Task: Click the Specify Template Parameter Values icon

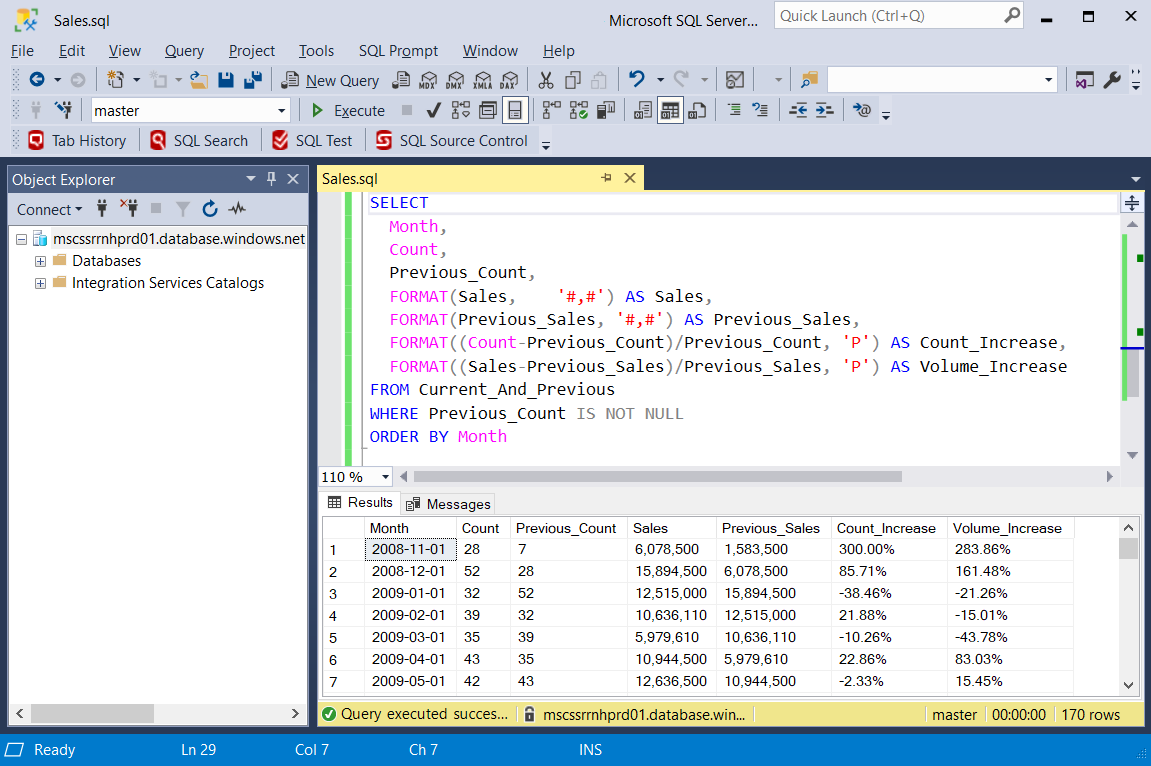Action: [863, 110]
